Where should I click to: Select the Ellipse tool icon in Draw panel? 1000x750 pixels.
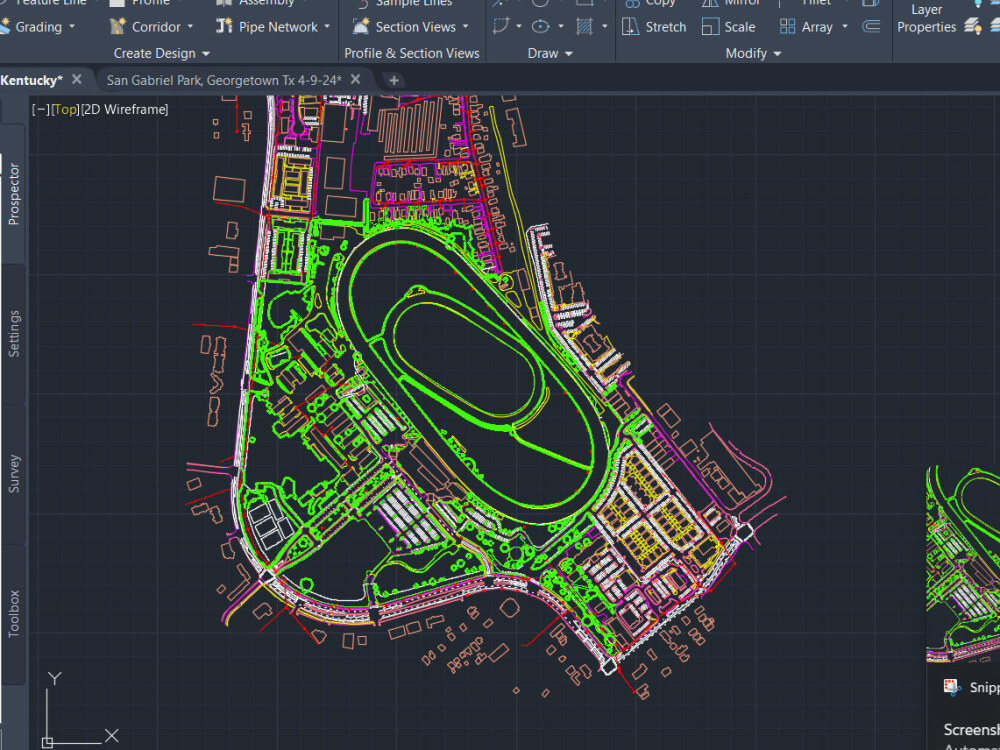pyautogui.click(x=540, y=26)
